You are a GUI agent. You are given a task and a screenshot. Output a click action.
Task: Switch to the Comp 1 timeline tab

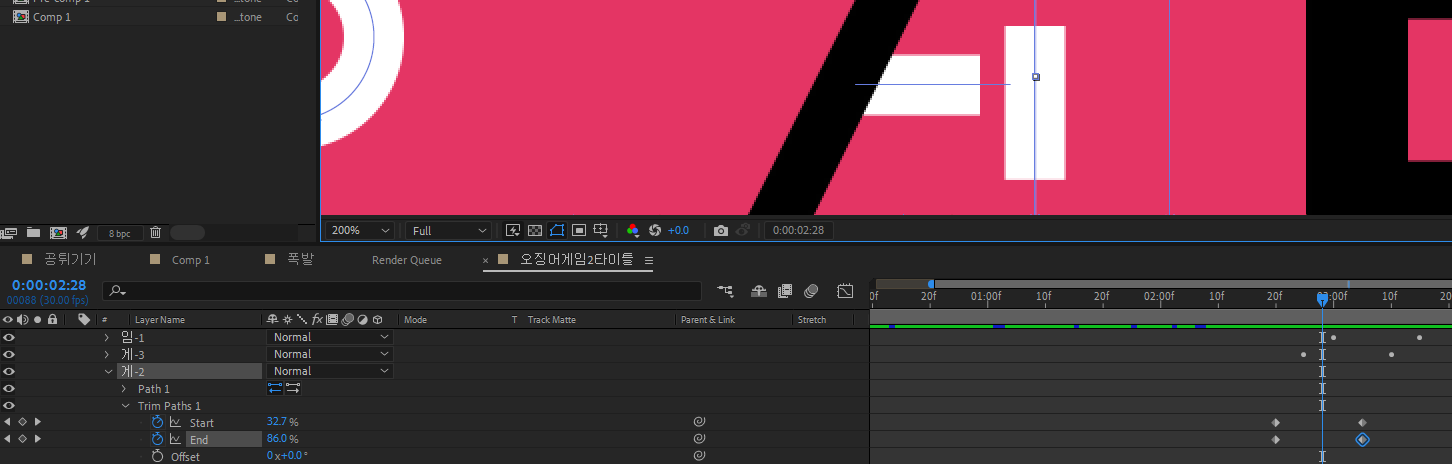click(191, 260)
